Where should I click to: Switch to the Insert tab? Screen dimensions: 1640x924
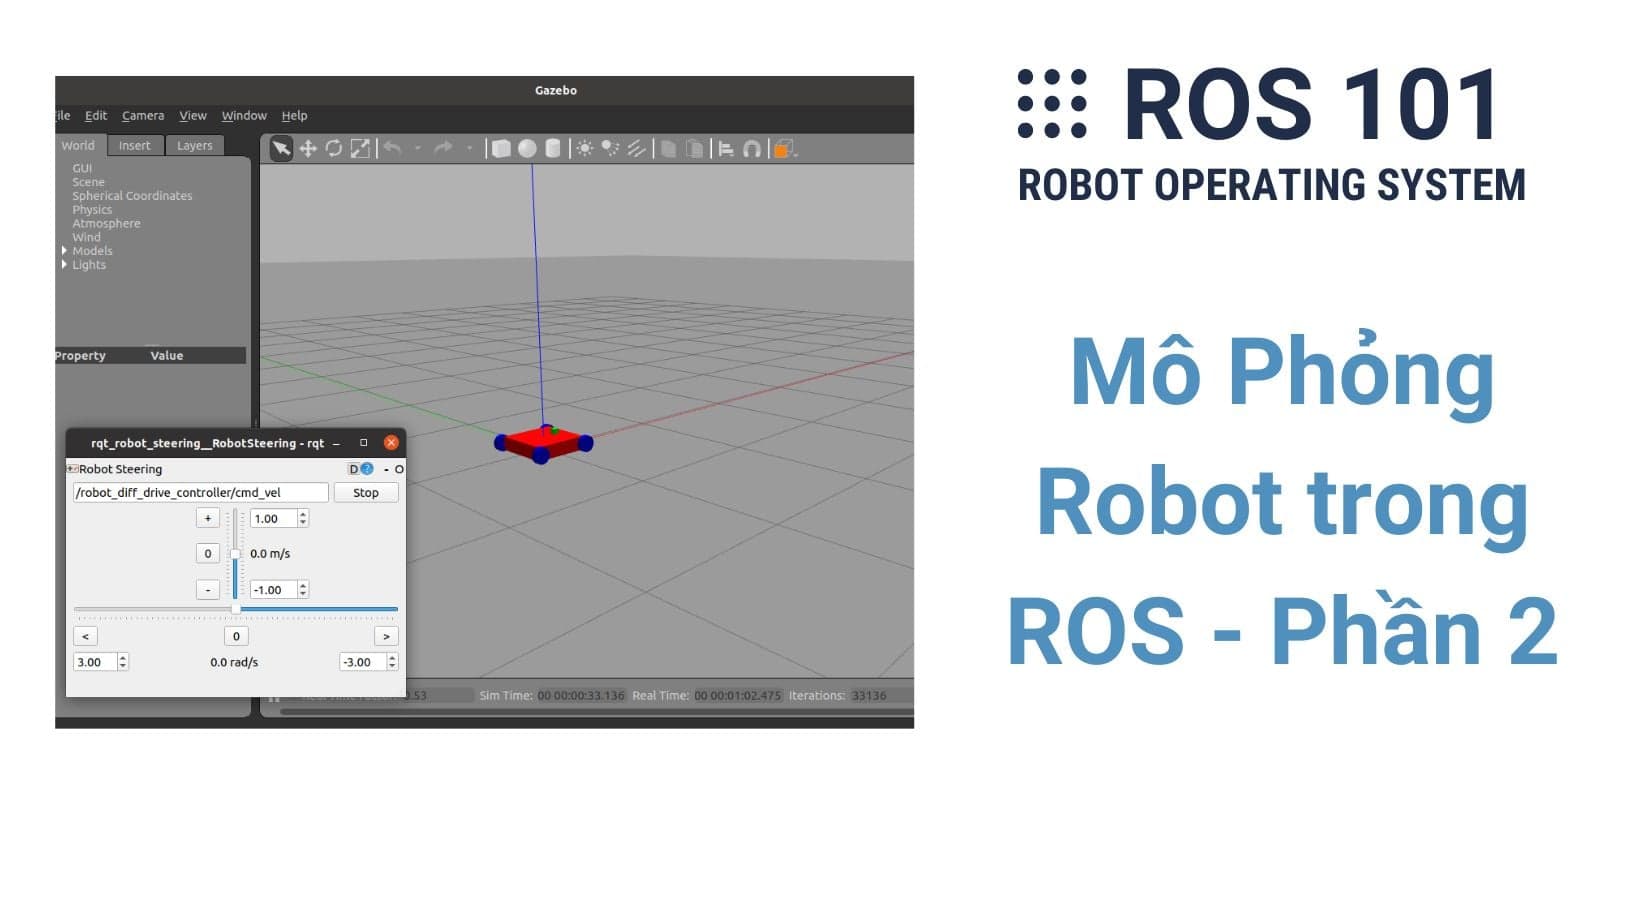pos(134,145)
